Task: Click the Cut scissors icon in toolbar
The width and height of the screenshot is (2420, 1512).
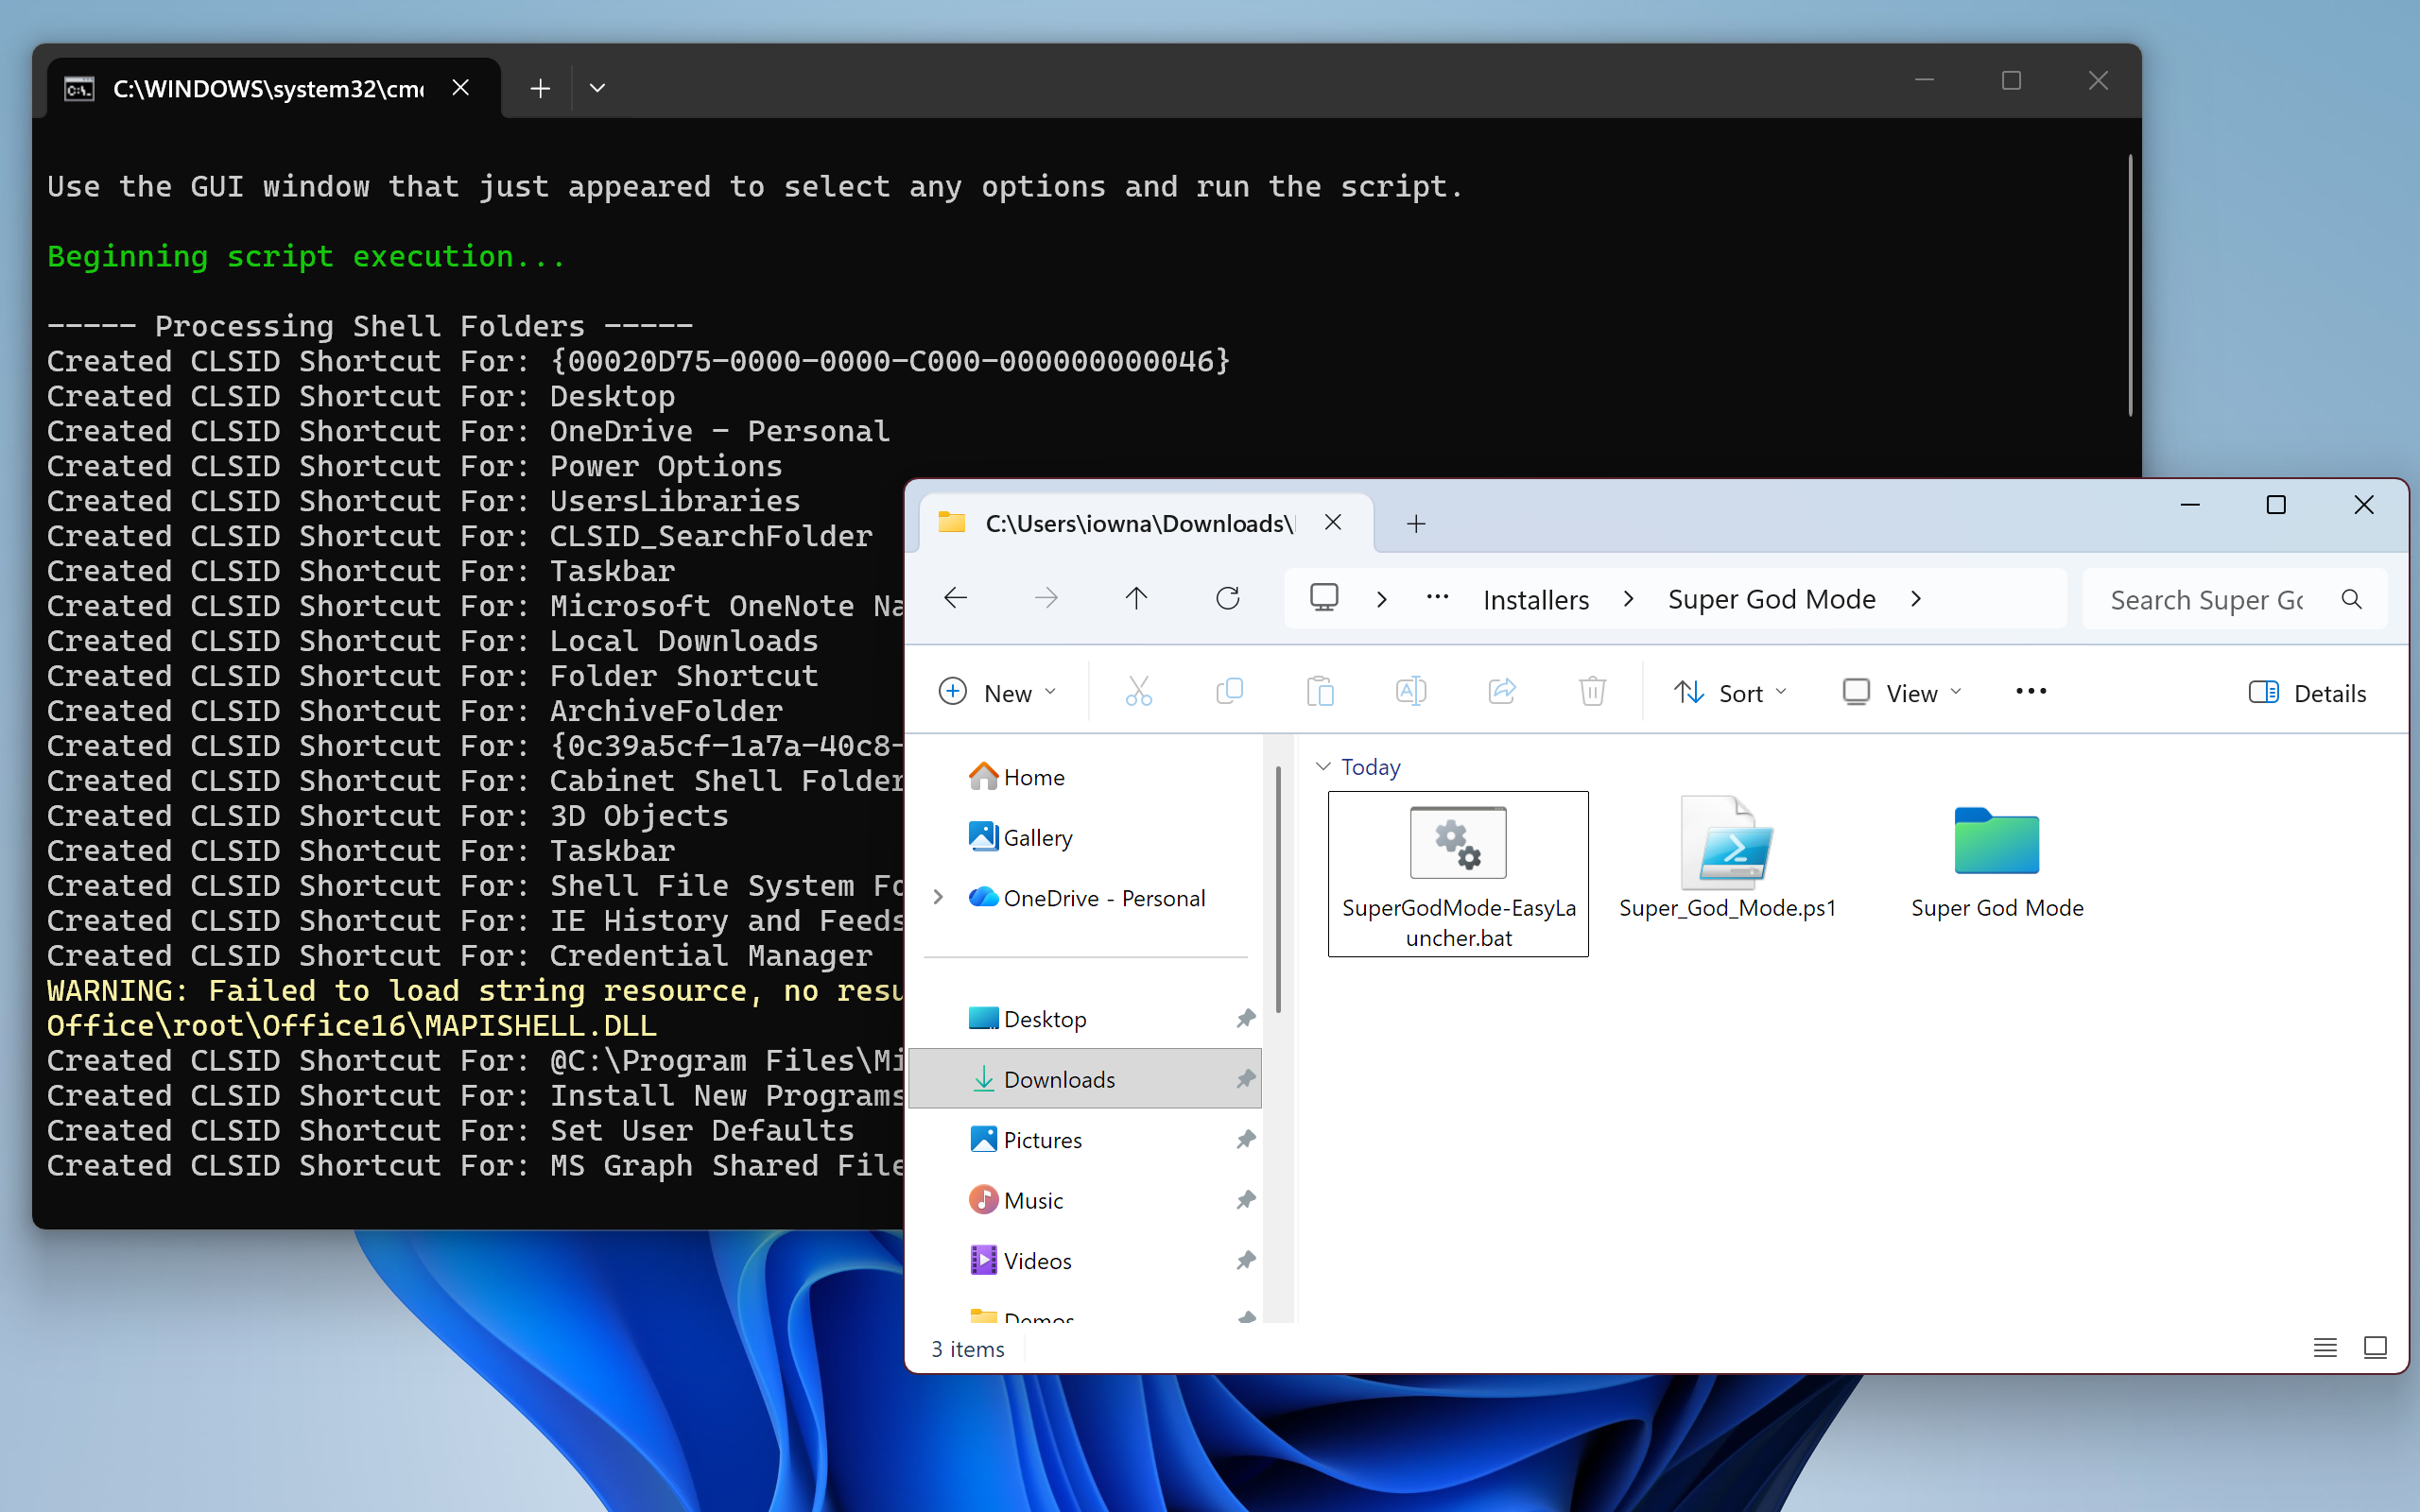Action: point(1138,692)
